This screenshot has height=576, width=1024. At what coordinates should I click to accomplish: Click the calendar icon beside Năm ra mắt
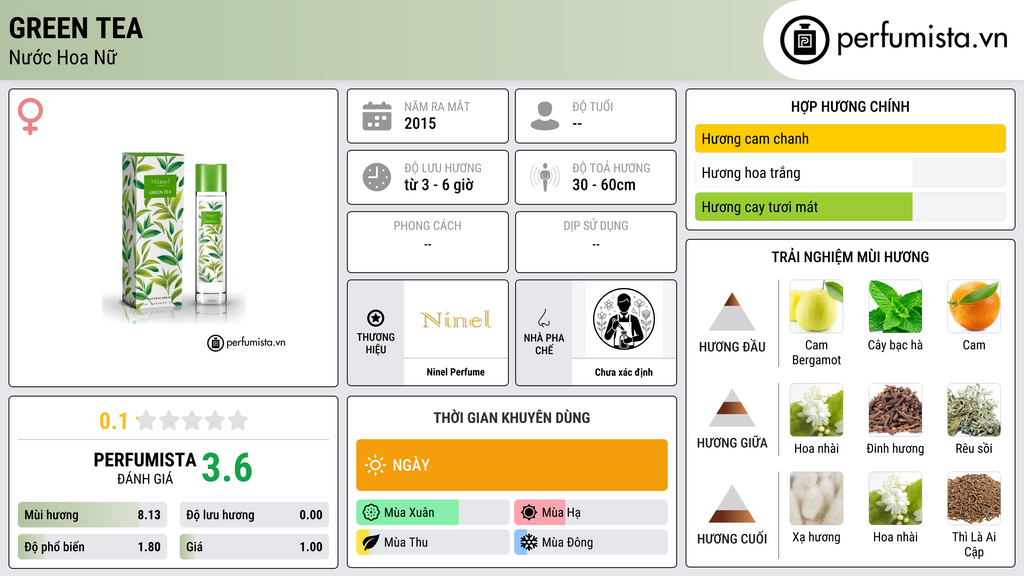click(377, 116)
